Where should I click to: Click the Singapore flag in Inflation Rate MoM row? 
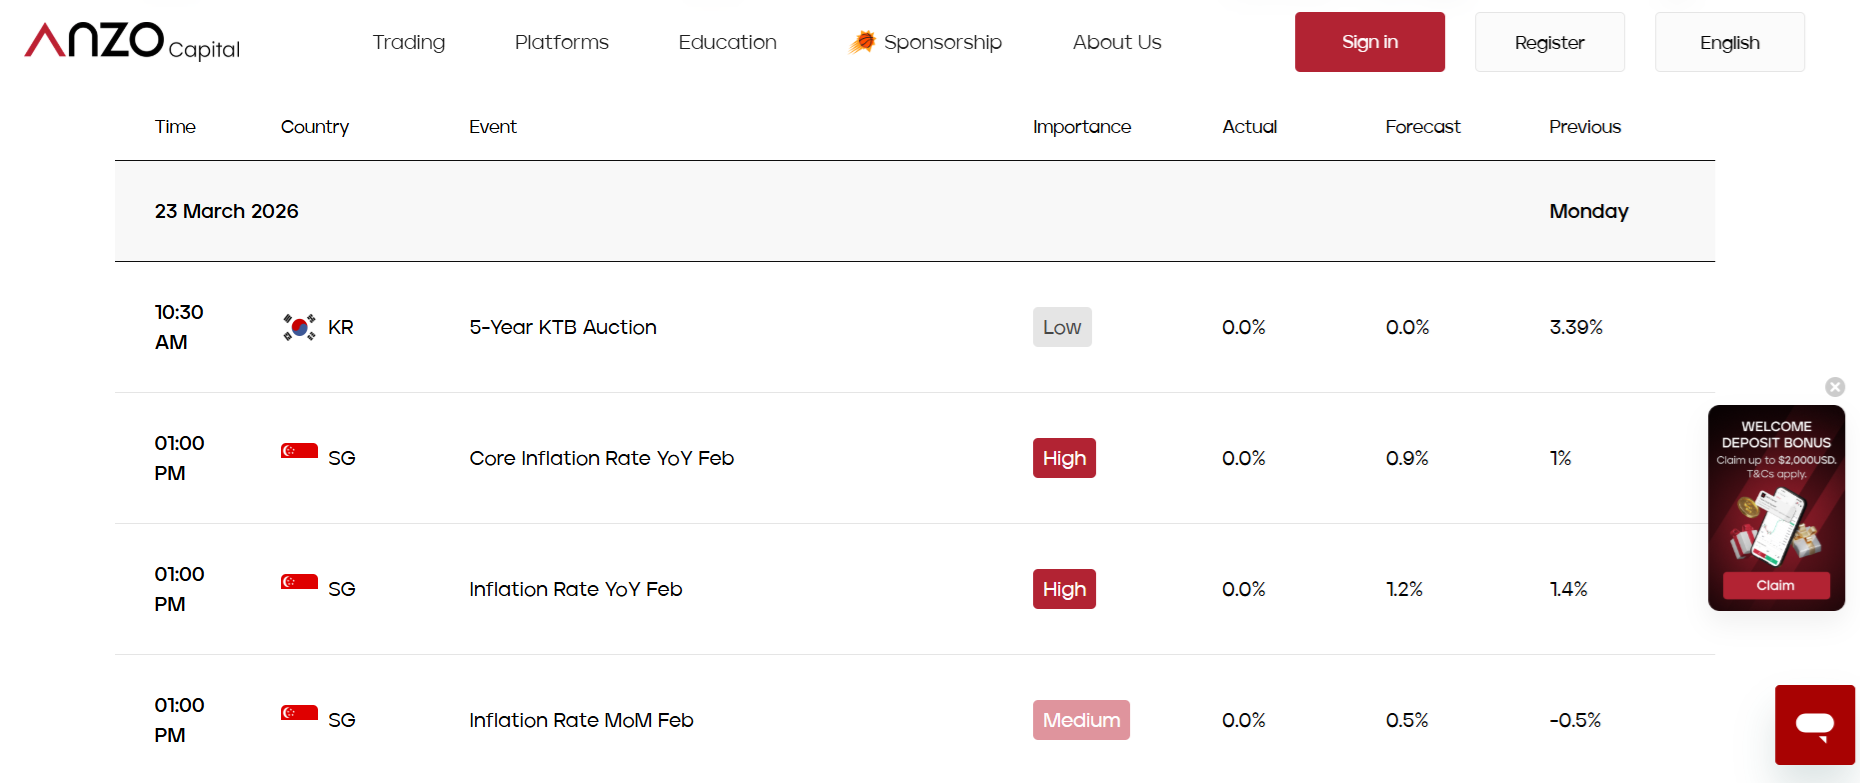pos(299,713)
